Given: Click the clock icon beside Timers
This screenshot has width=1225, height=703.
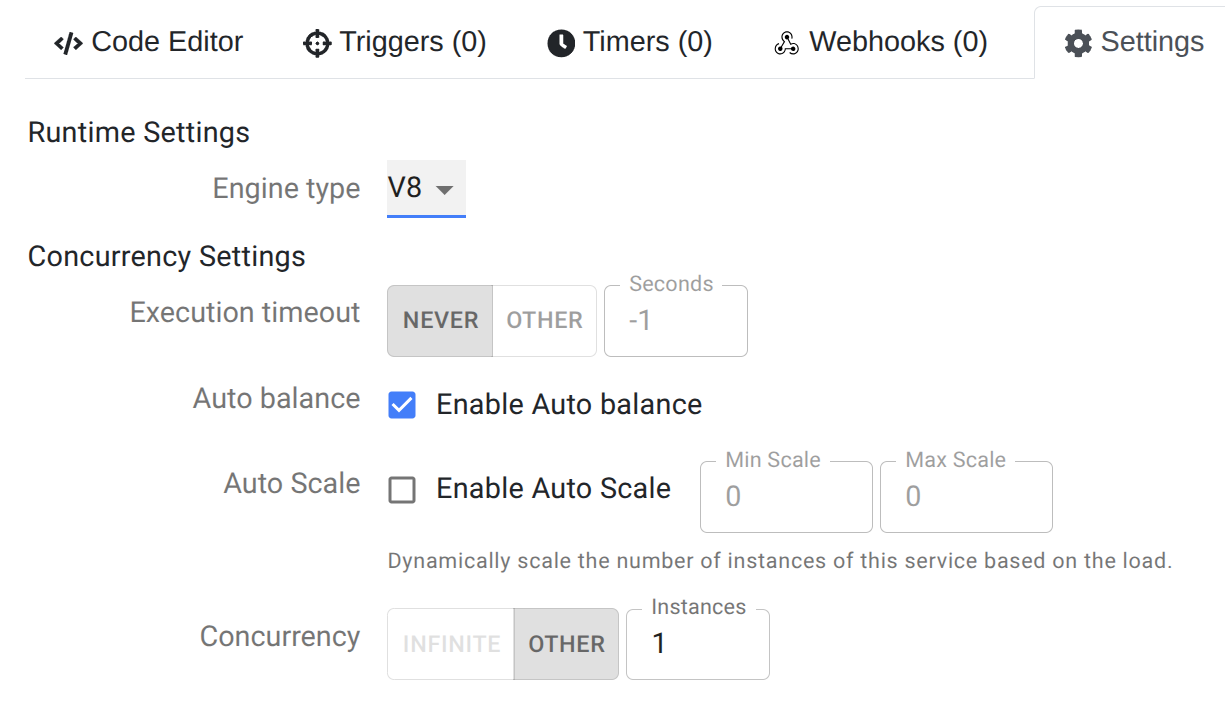Looking at the screenshot, I should click(x=561, y=44).
